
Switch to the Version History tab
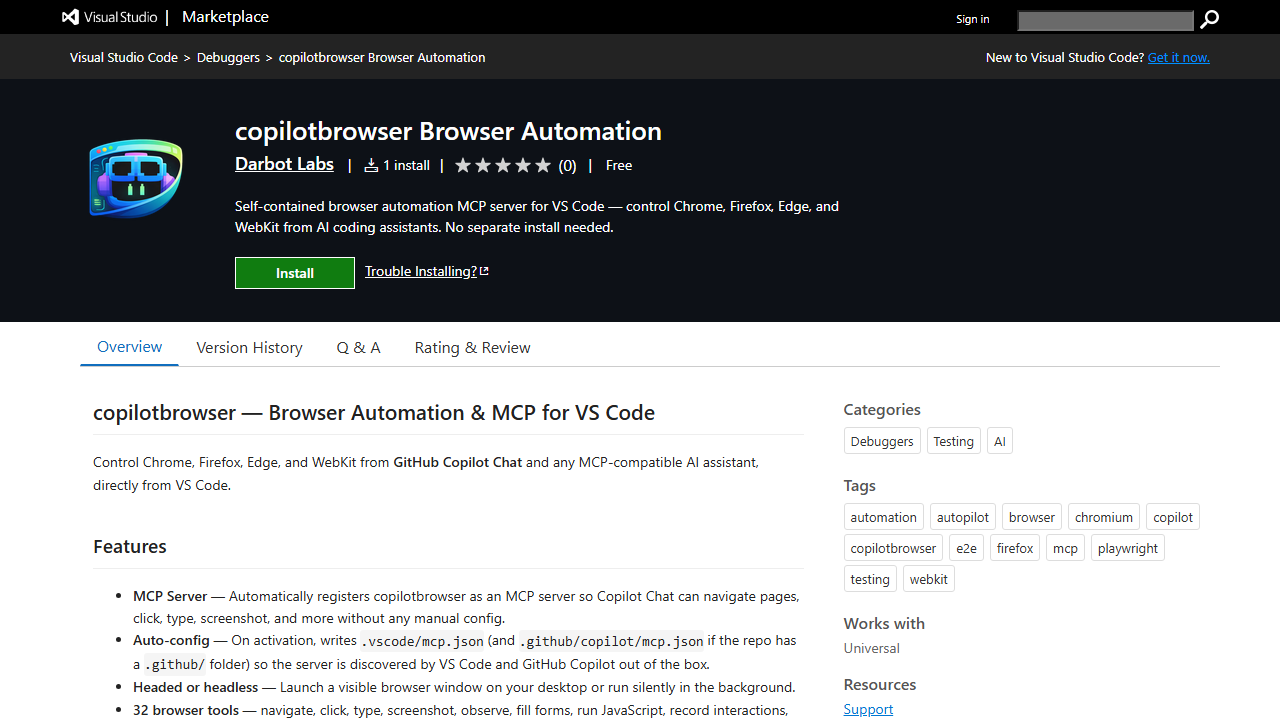(249, 348)
